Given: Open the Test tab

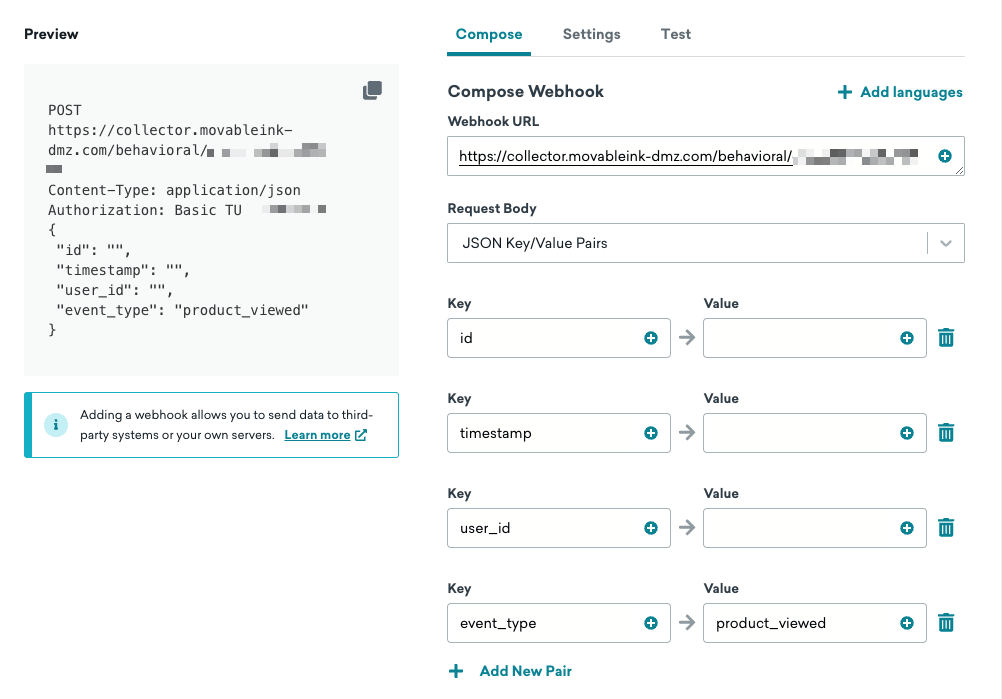Looking at the screenshot, I should pos(675,33).
